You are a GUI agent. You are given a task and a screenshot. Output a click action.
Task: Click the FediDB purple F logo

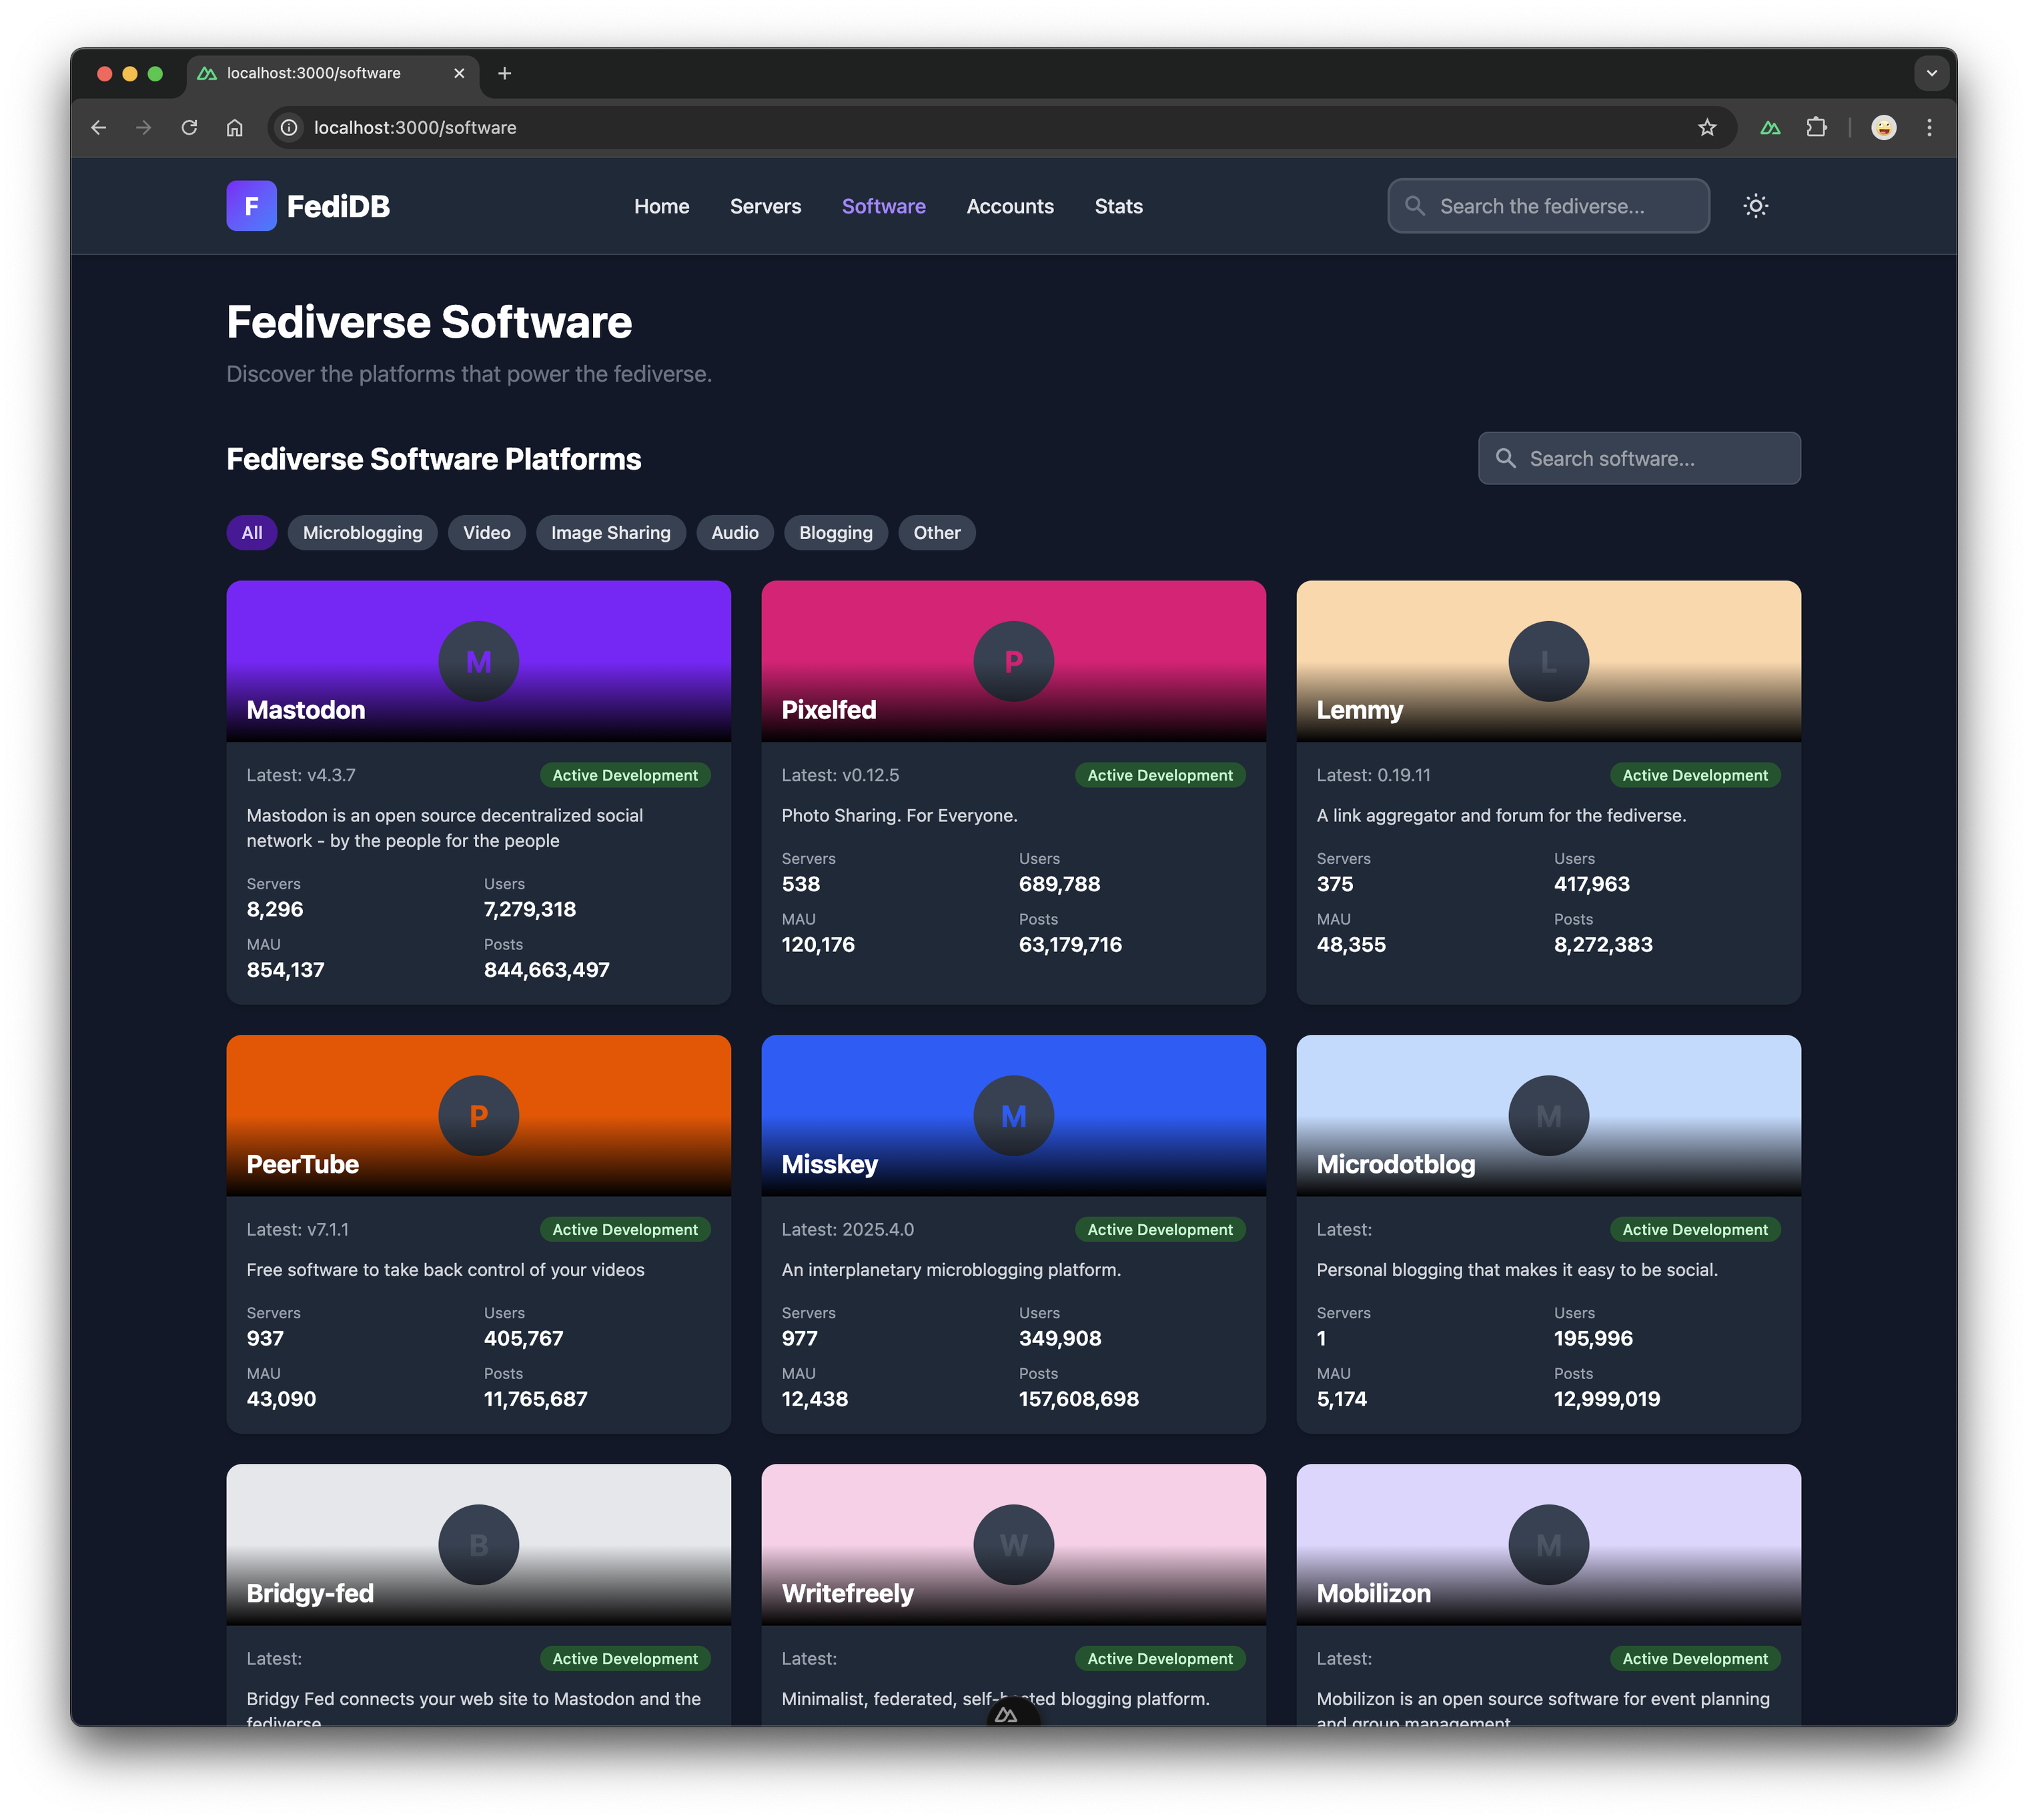pyautogui.click(x=251, y=206)
